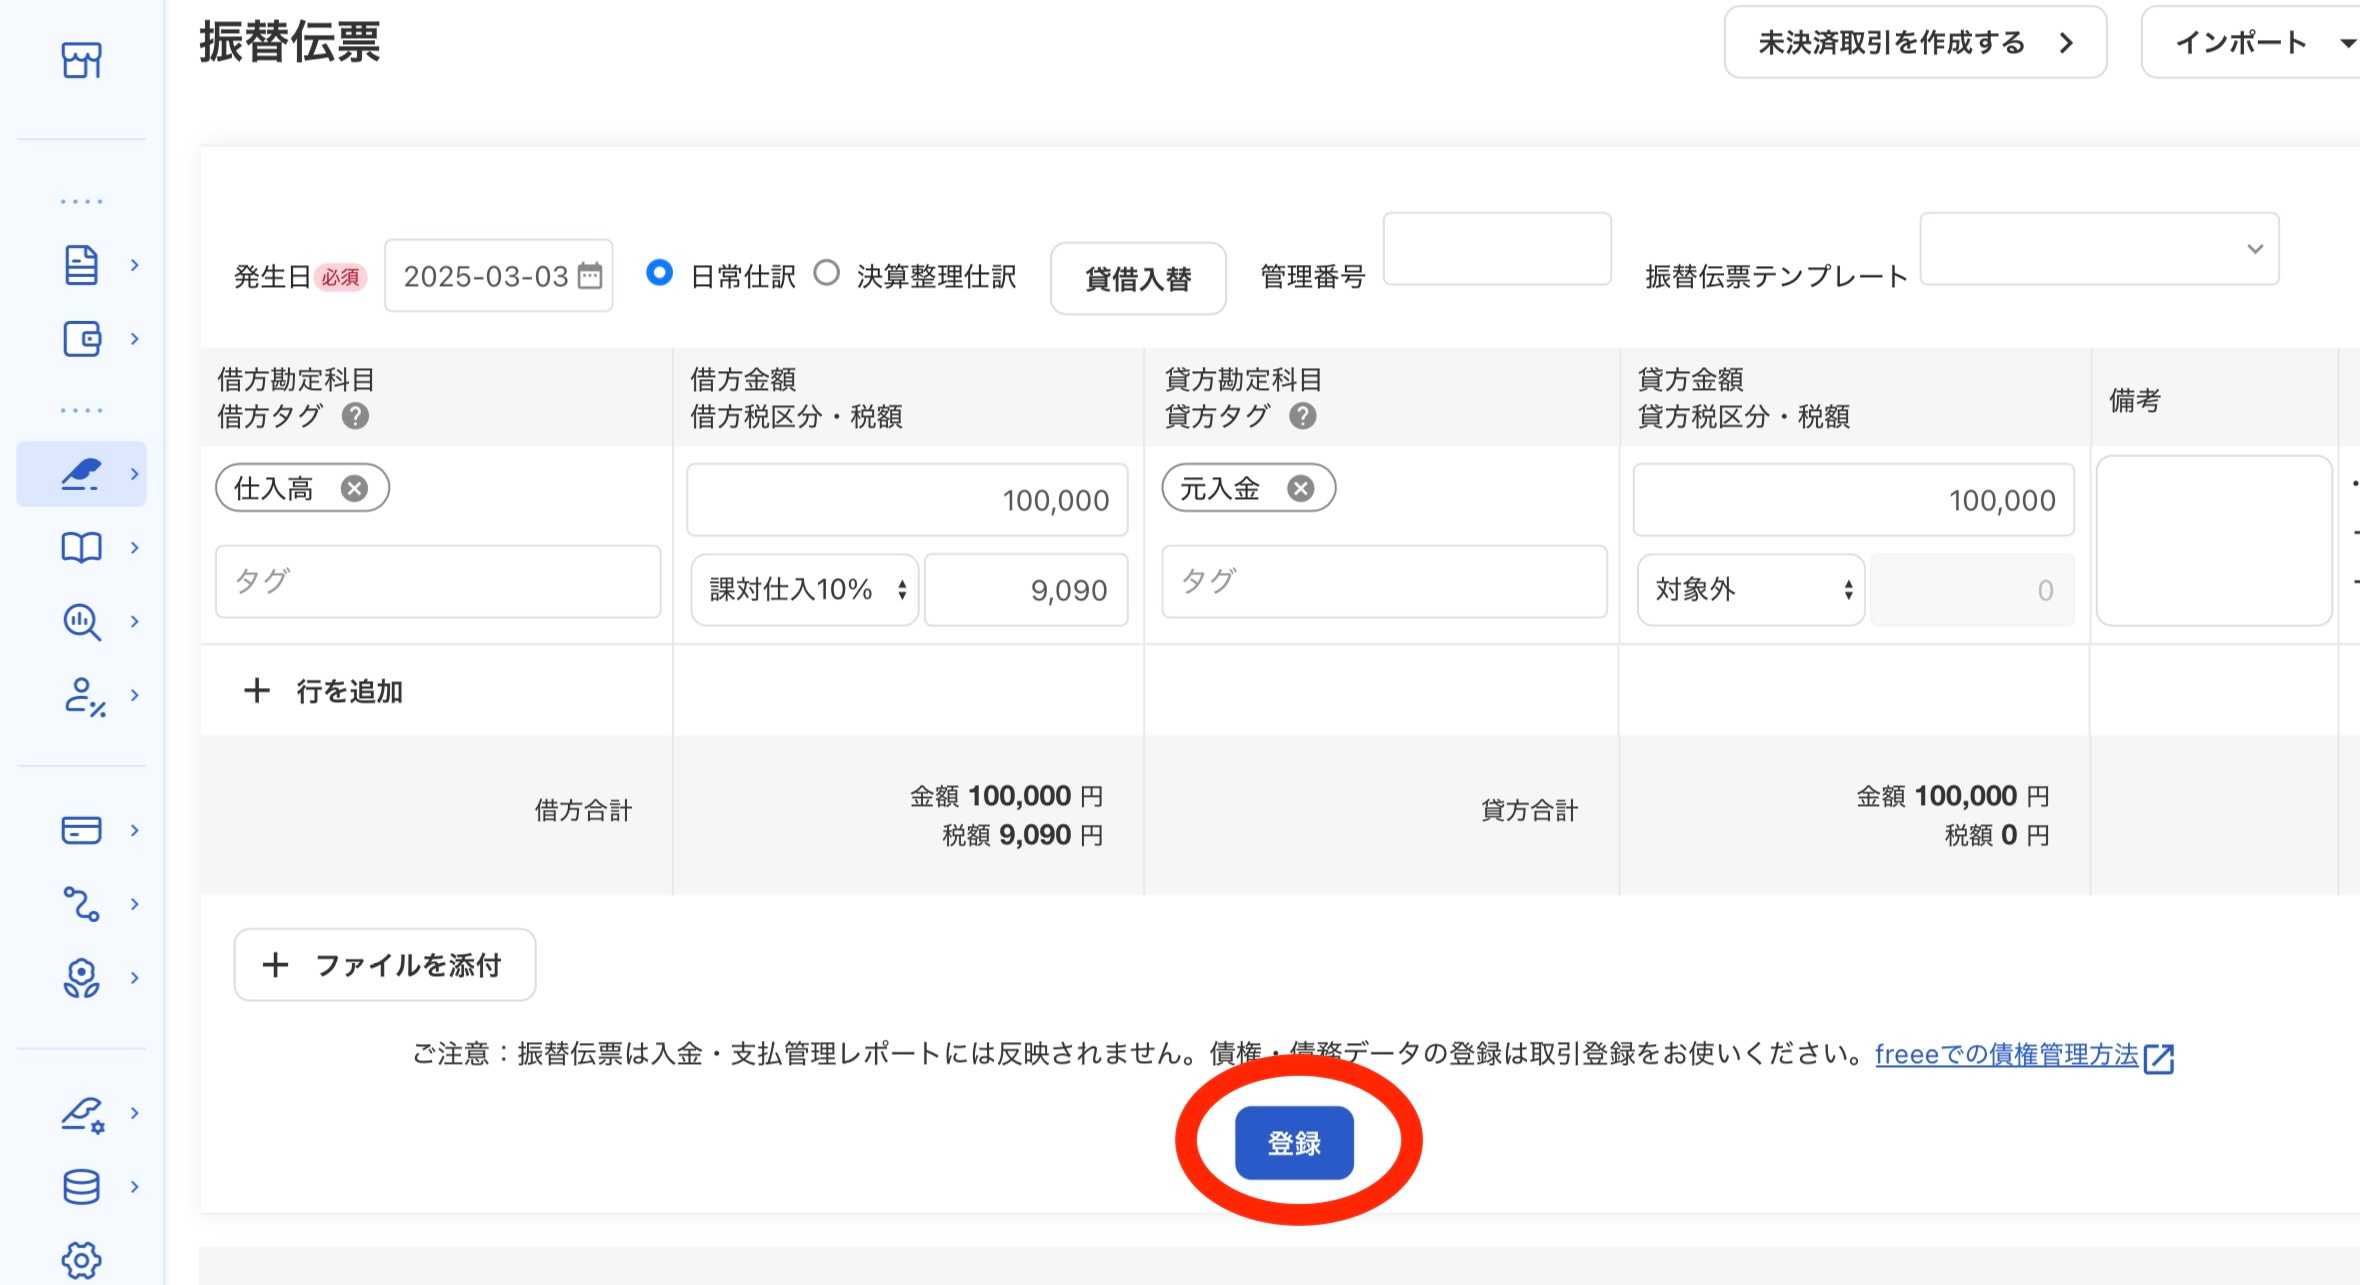Select the 決算整理仕訳 radio button
Viewport: 2360px width, 1285px height.
pos(826,273)
